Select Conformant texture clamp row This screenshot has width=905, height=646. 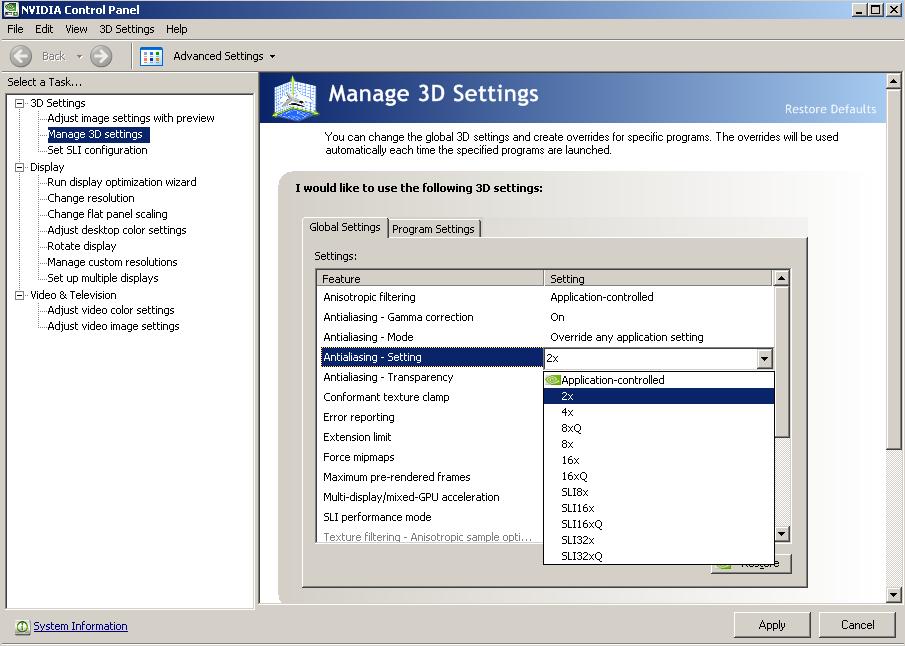click(x=431, y=397)
